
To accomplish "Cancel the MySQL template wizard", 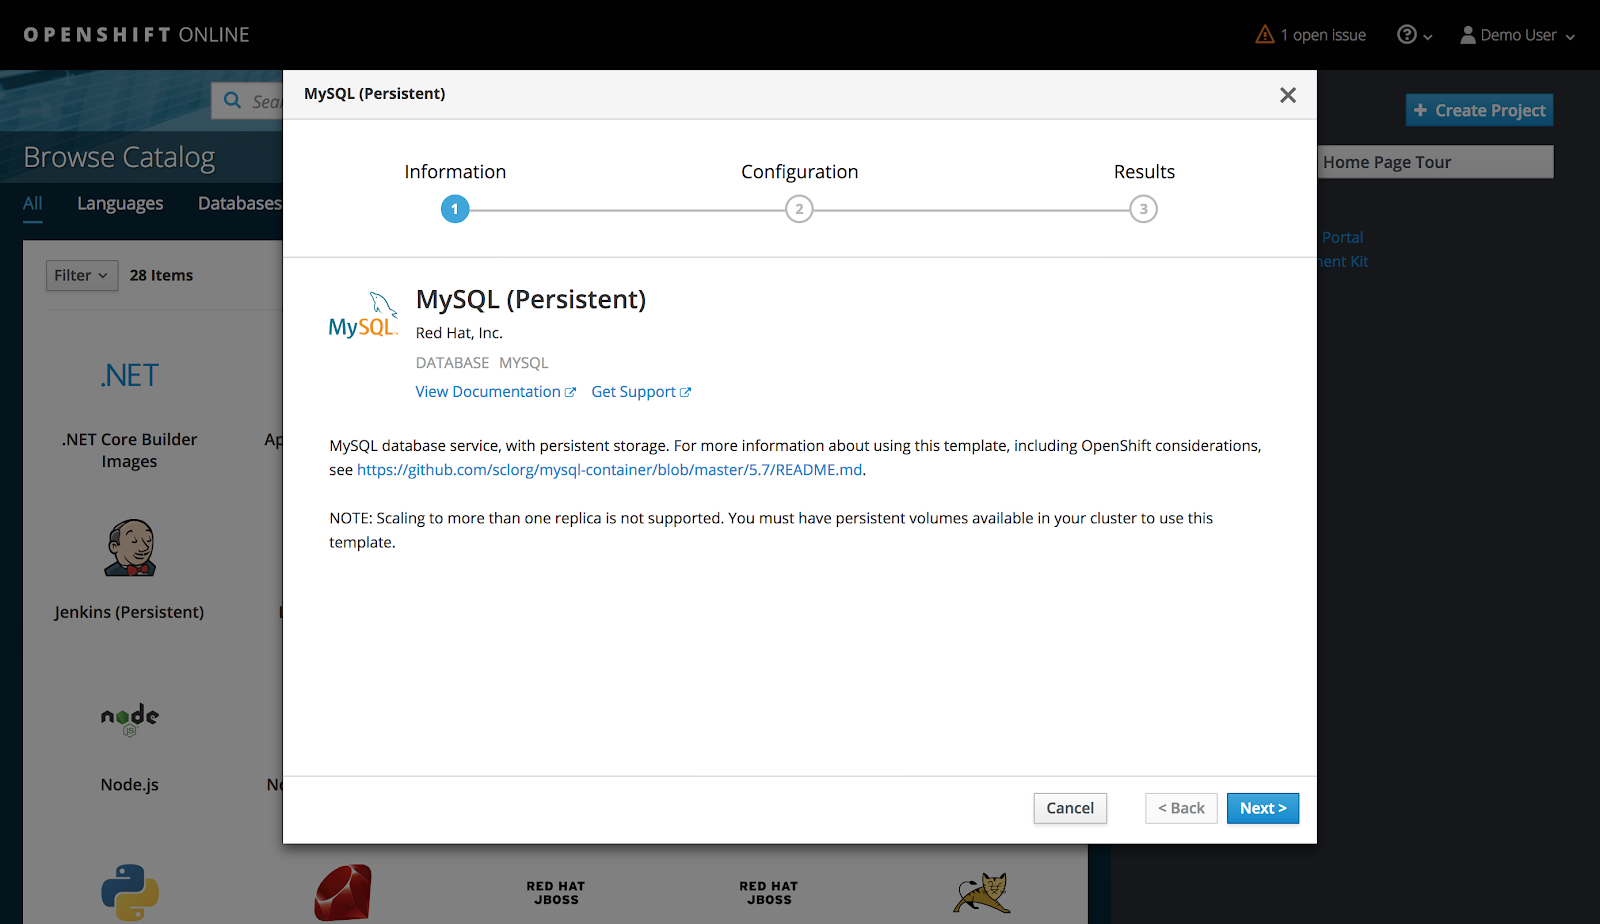I will click(x=1070, y=808).
